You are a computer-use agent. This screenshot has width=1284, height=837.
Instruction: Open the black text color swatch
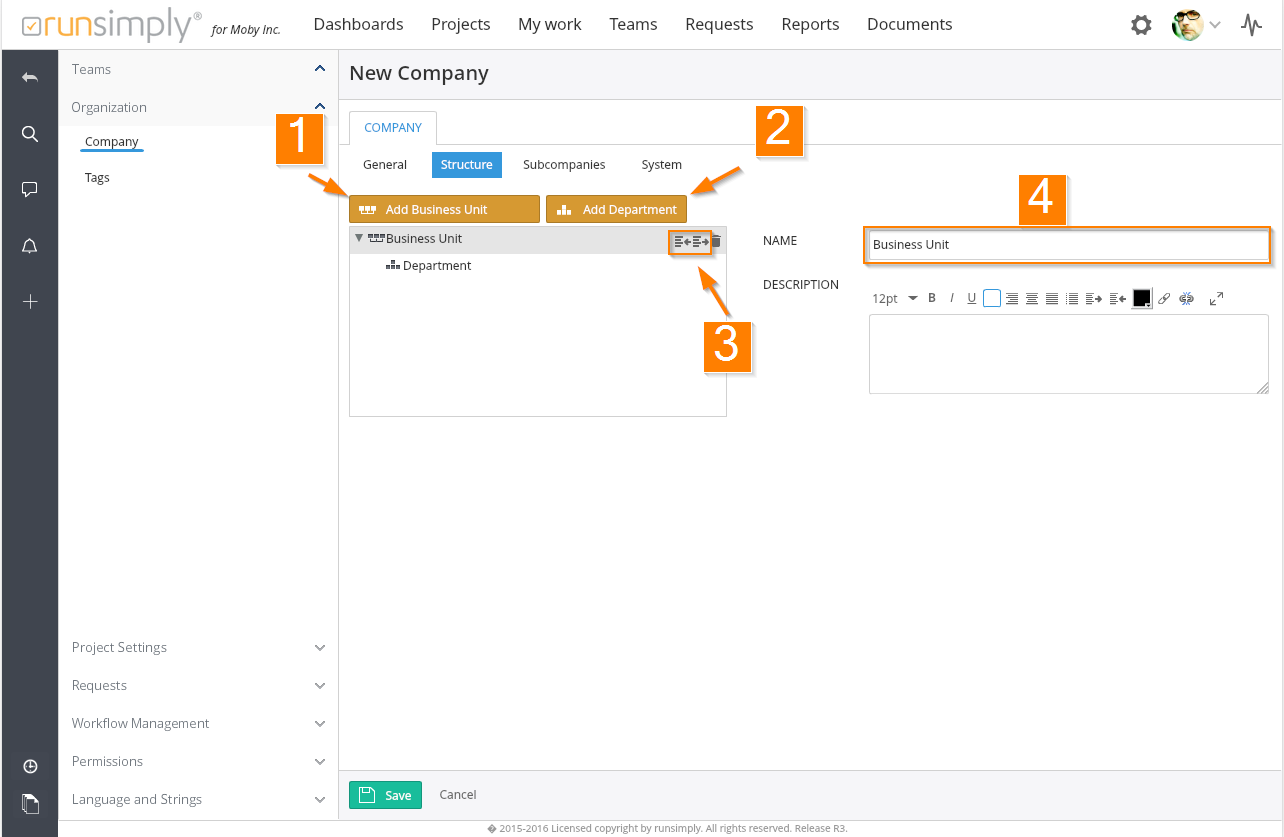[1141, 298]
